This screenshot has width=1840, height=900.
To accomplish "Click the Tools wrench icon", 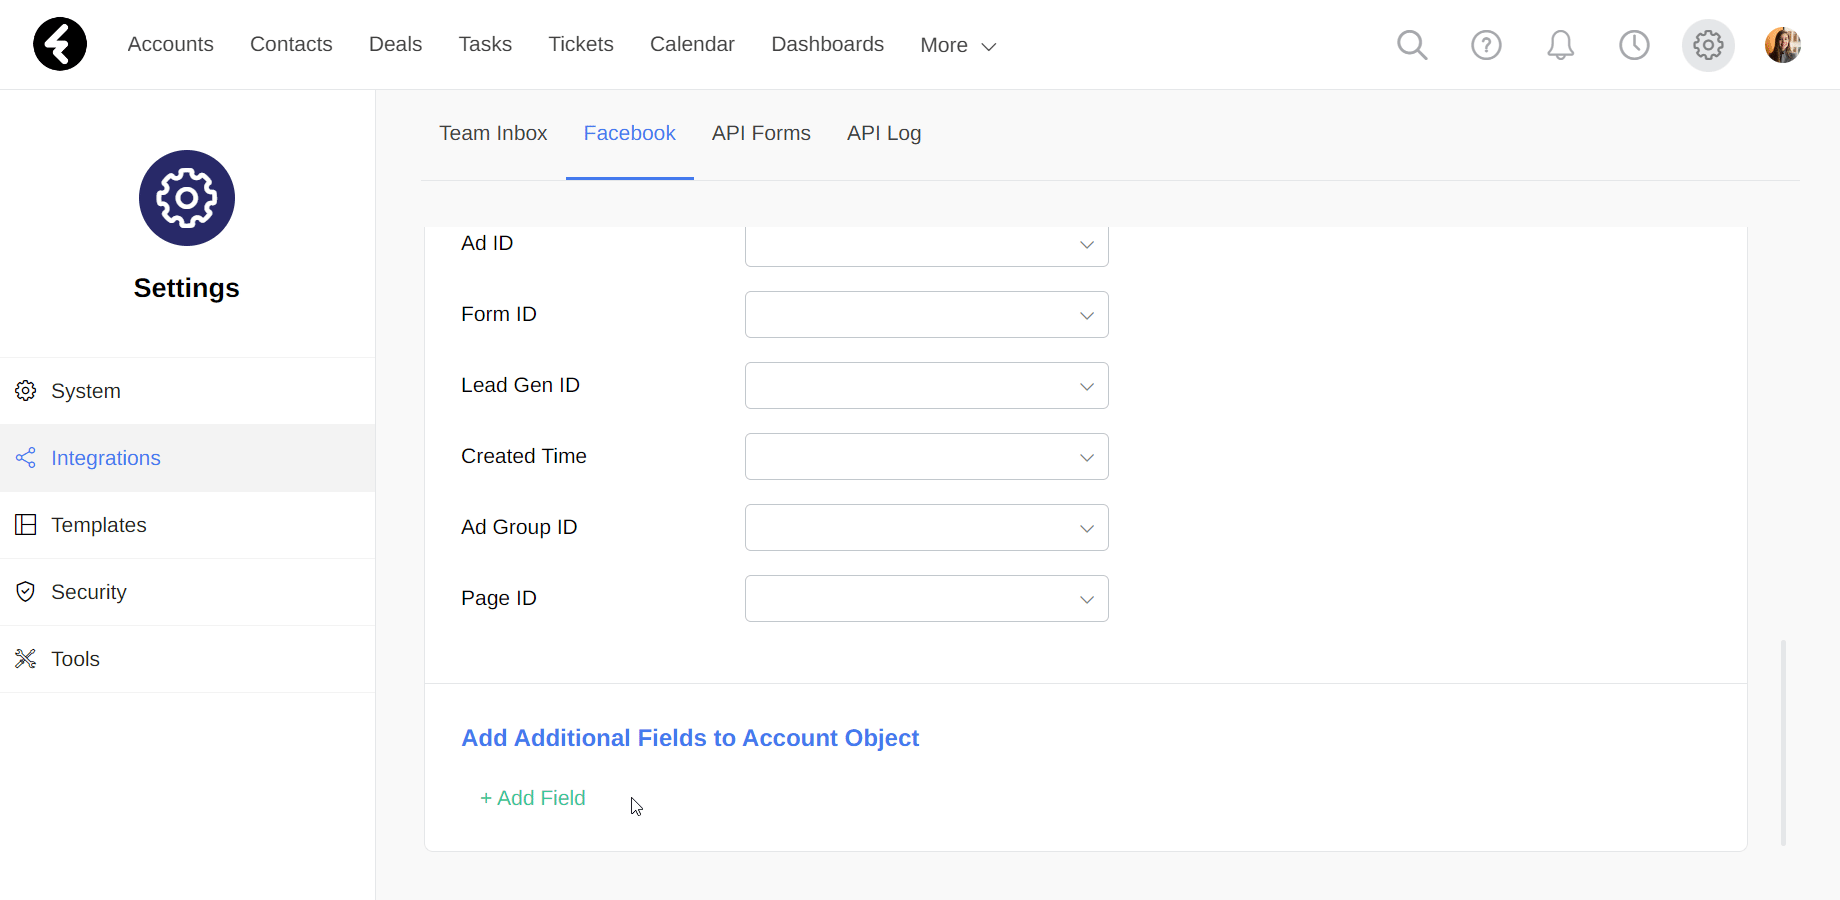I will pyautogui.click(x=26, y=659).
